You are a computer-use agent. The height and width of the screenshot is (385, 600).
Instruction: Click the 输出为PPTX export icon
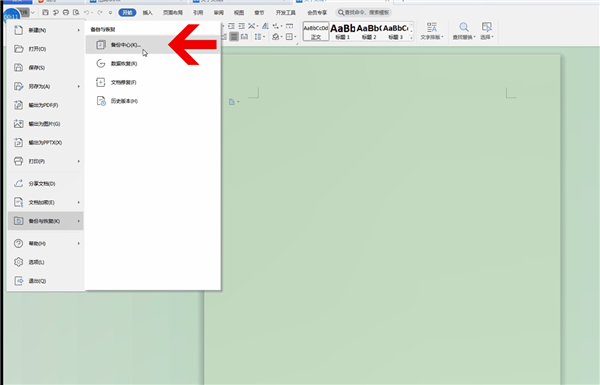tap(18, 142)
